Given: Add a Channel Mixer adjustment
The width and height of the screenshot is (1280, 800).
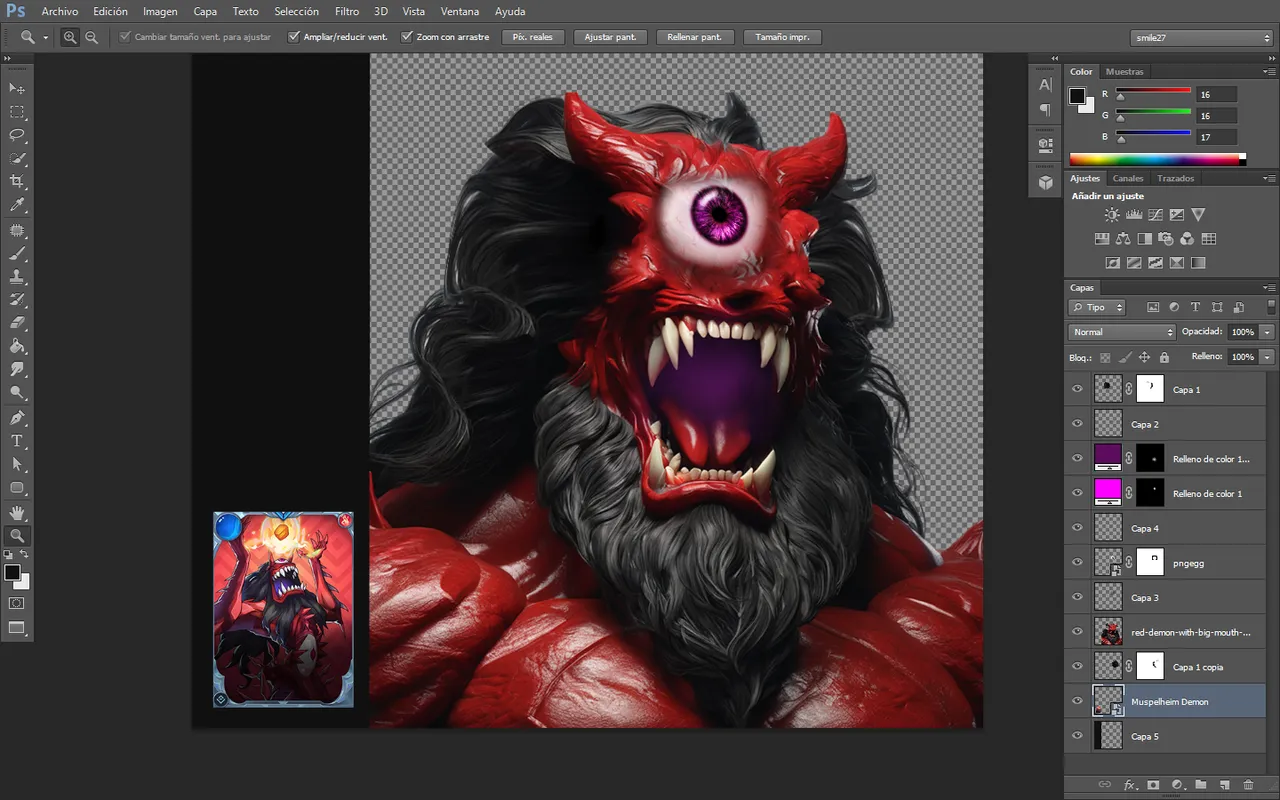Looking at the screenshot, I should click(1187, 239).
